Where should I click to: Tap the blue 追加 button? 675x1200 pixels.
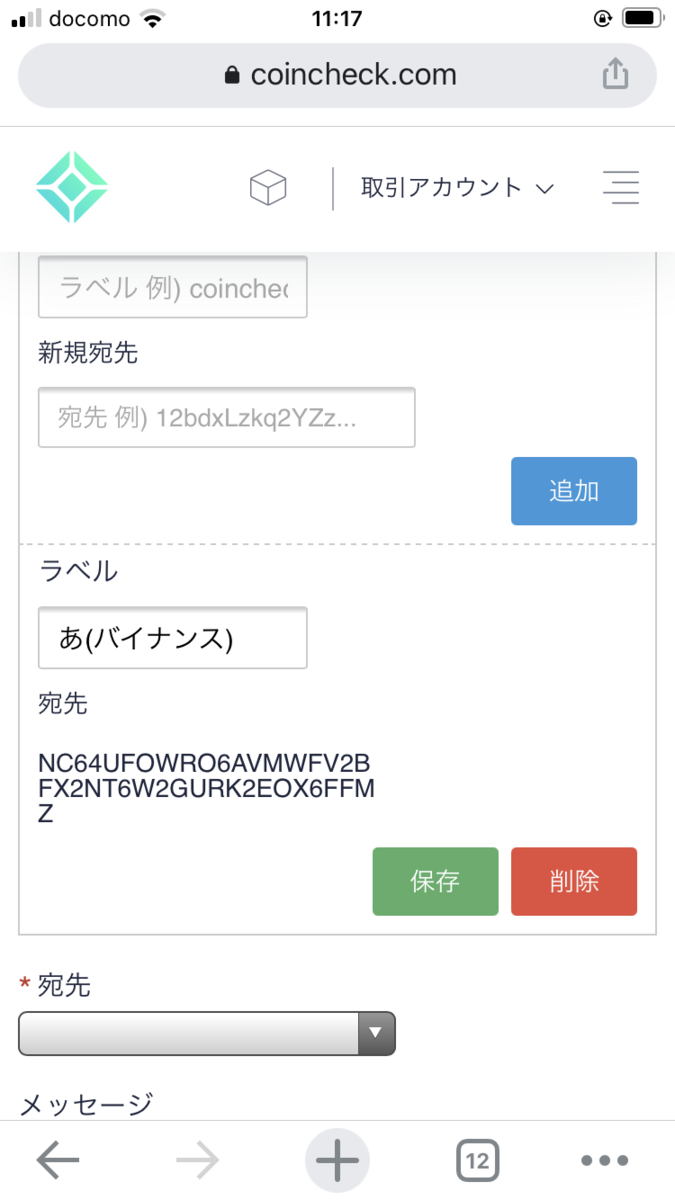tap(574, 491)
